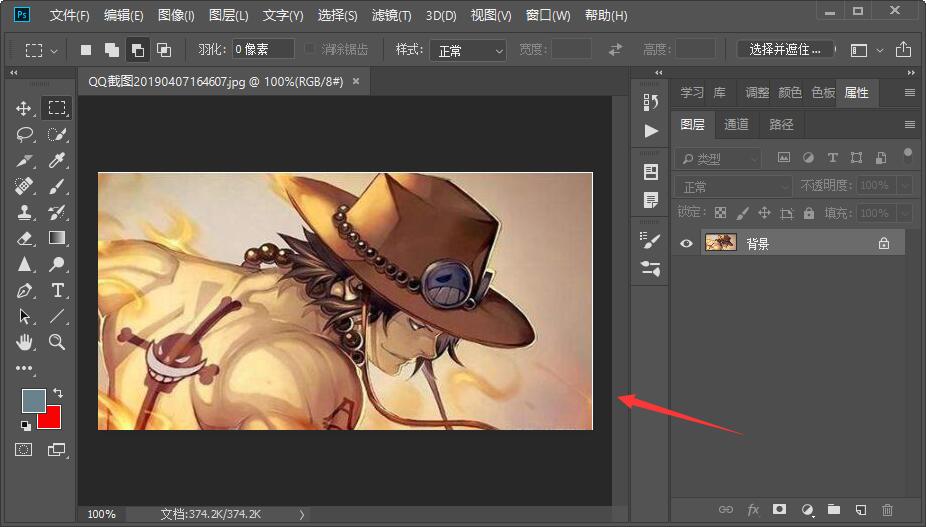Select the Horizontal Type tool
926x527 pixels.
point(57,290)
